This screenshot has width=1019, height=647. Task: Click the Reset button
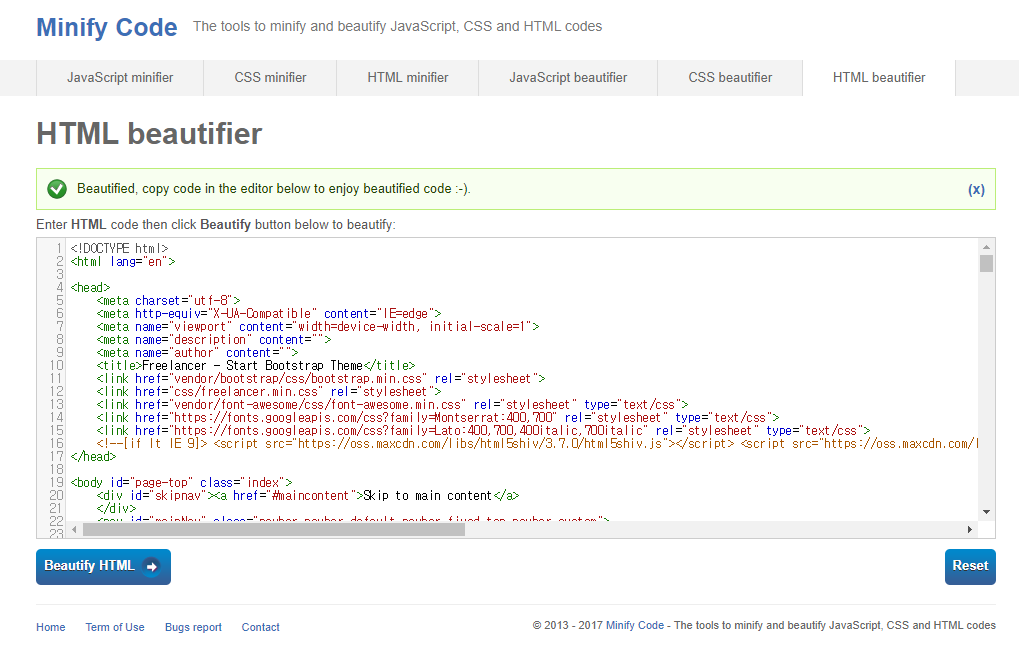(970, 566)
